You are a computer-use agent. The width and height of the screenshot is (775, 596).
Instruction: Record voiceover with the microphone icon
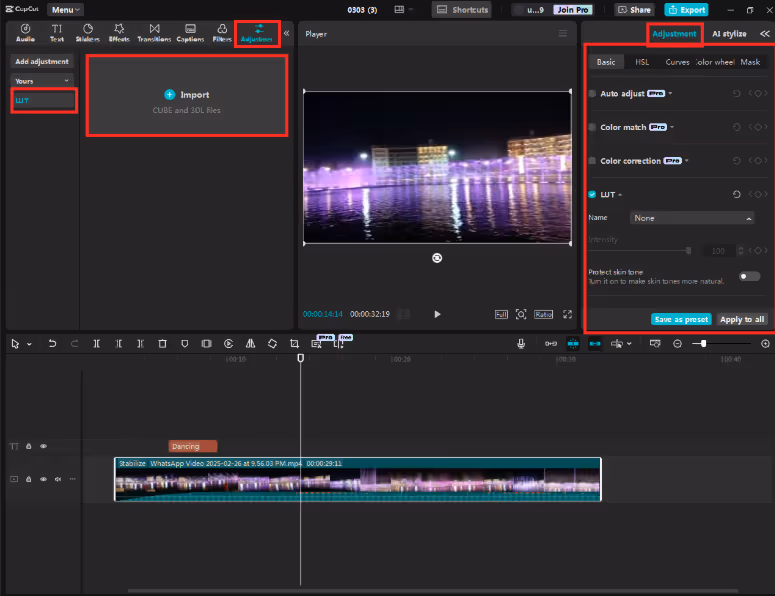(x=521, y=343)
